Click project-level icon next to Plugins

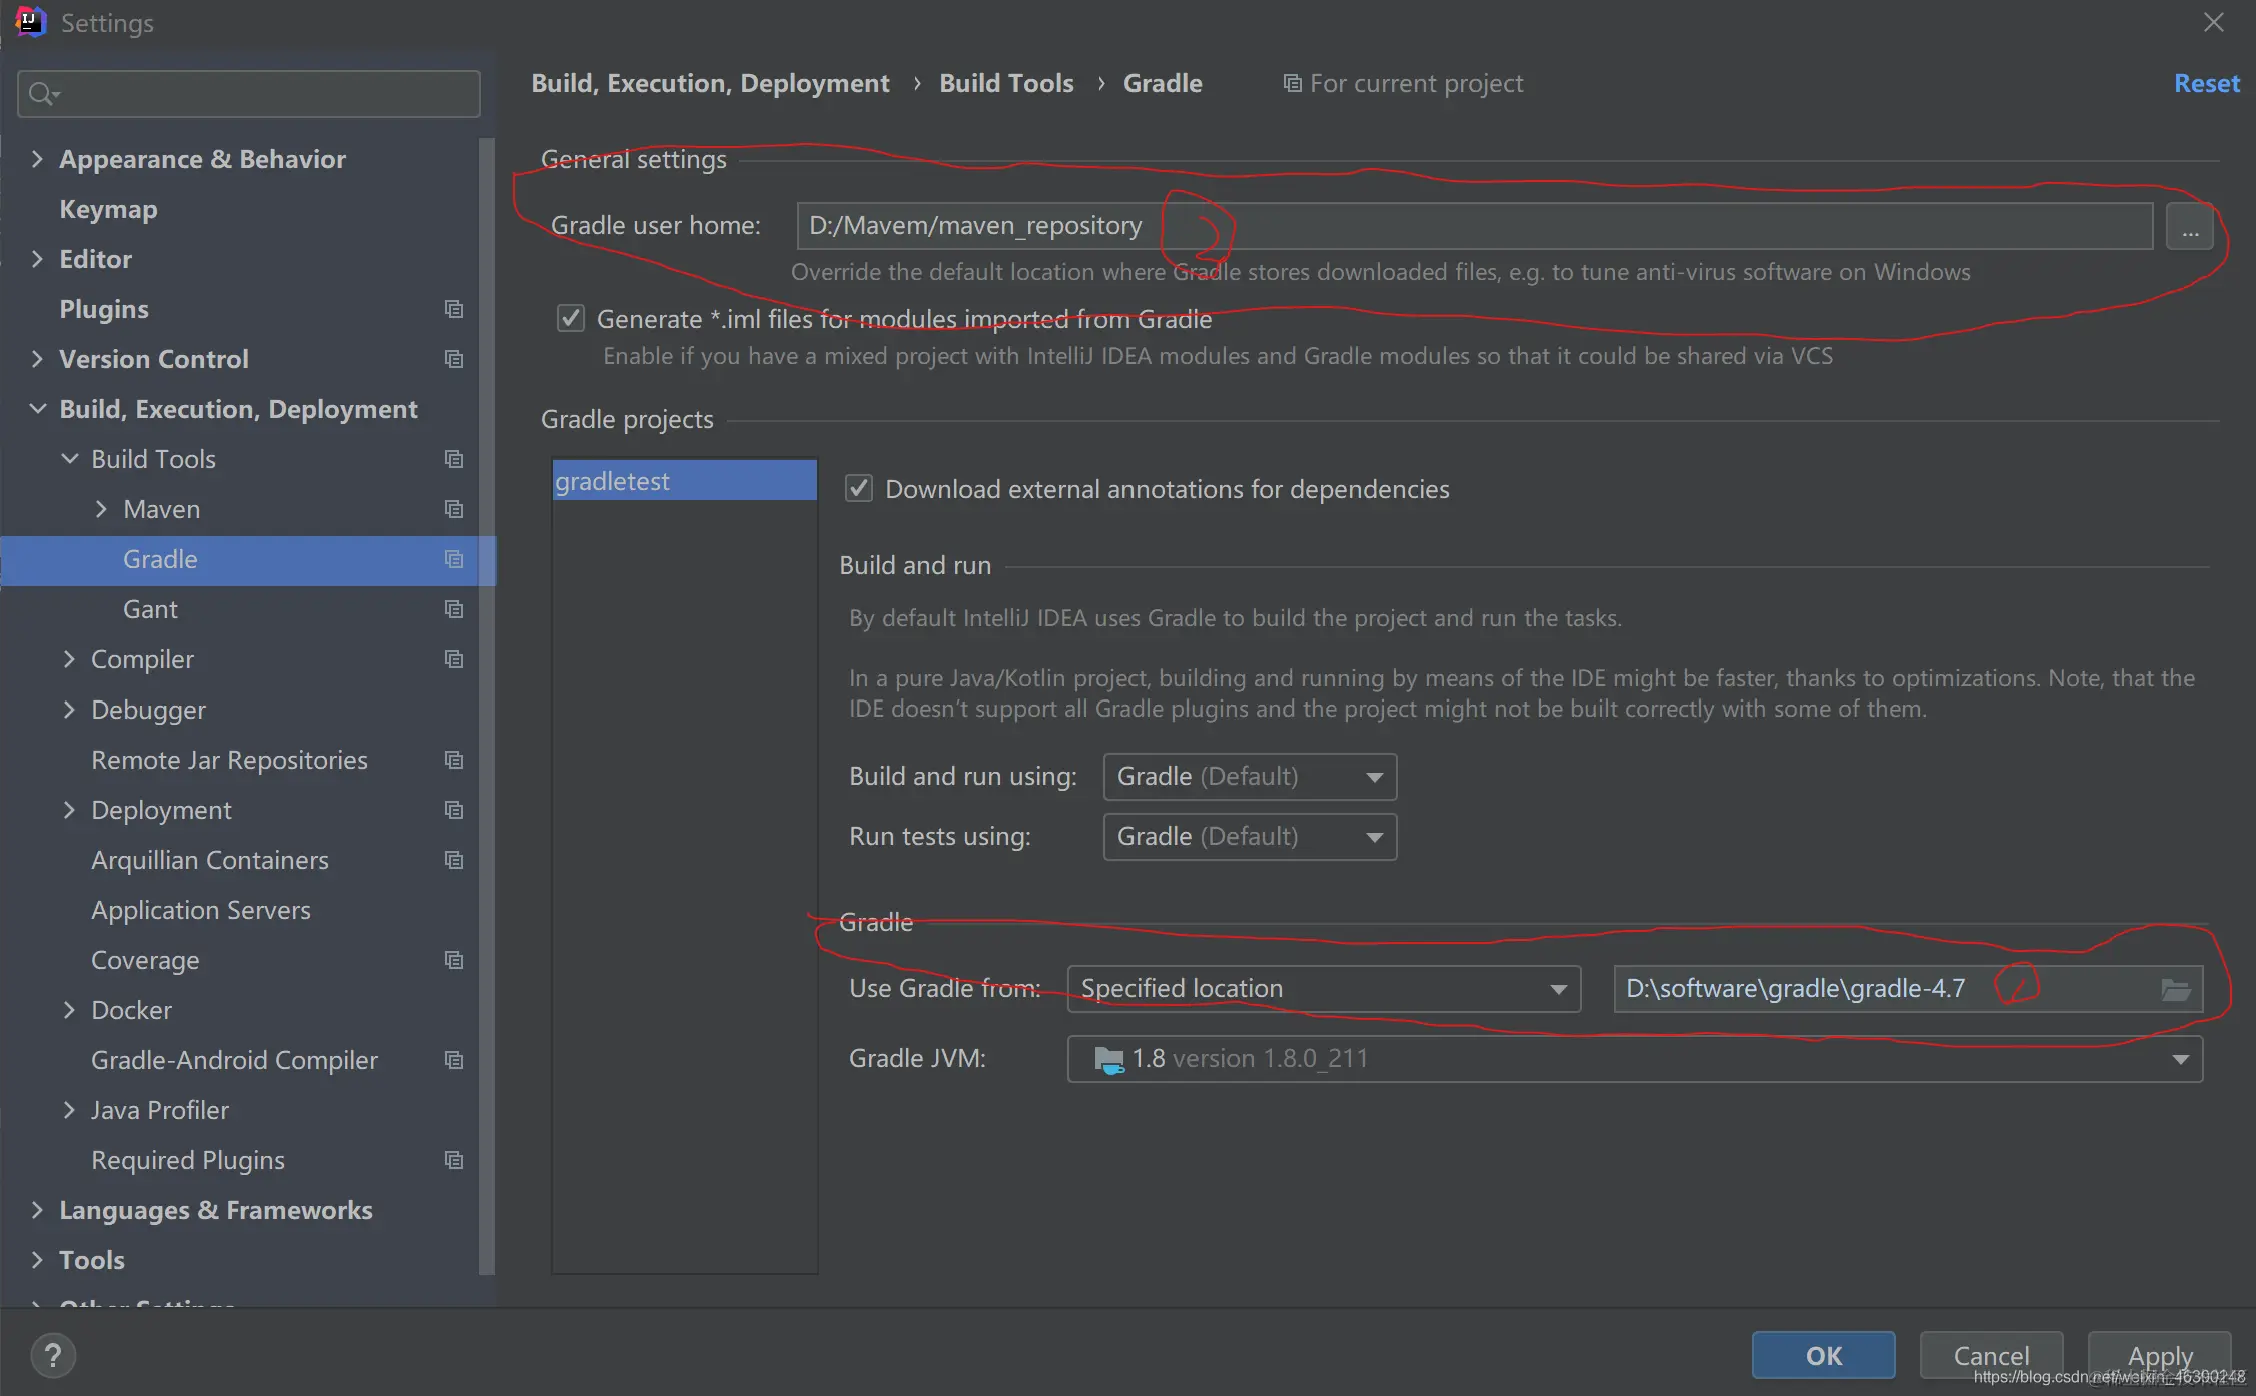(x=454, y=309)
